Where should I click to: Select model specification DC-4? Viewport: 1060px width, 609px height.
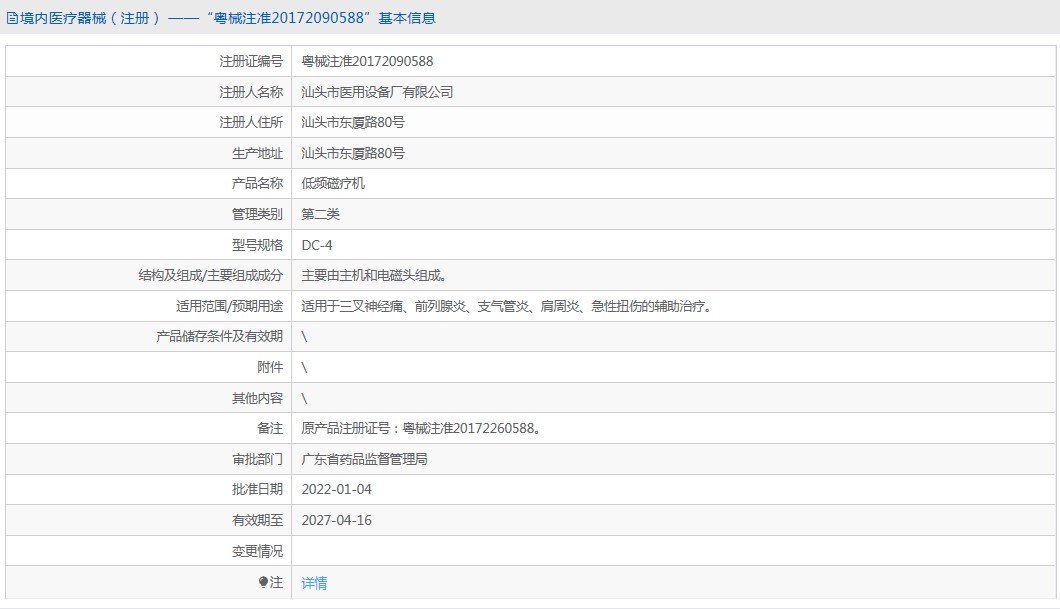(x=317, y=245)
